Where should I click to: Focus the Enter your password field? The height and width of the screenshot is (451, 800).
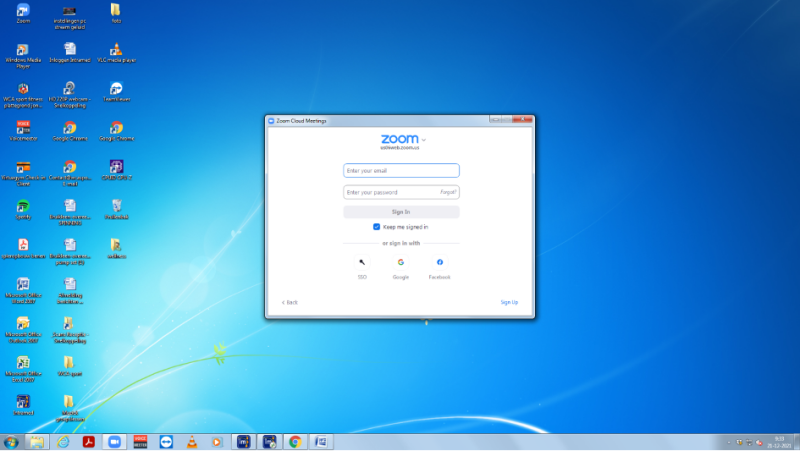coord(390,191)
